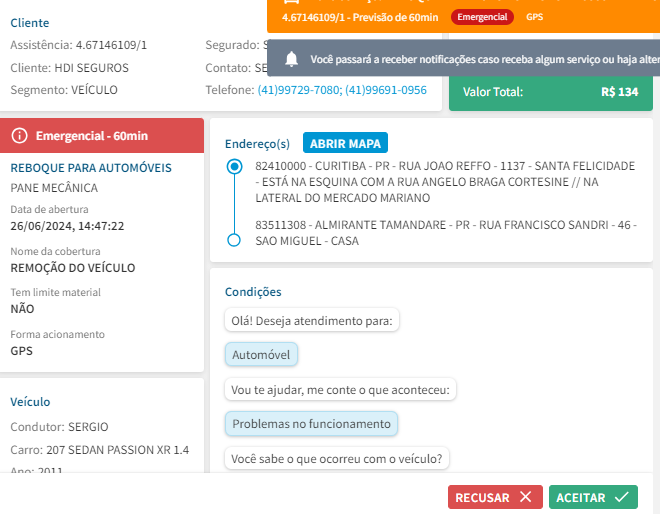Click the red Emergencial - 60min banner
The image size is (660, 514).
coord(102,136)
